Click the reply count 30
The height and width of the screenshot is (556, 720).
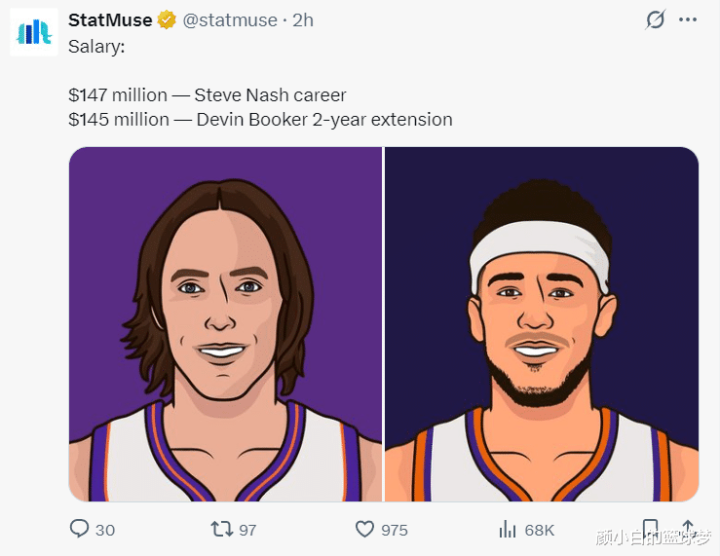pyautogui.click(x=105, y=530)
